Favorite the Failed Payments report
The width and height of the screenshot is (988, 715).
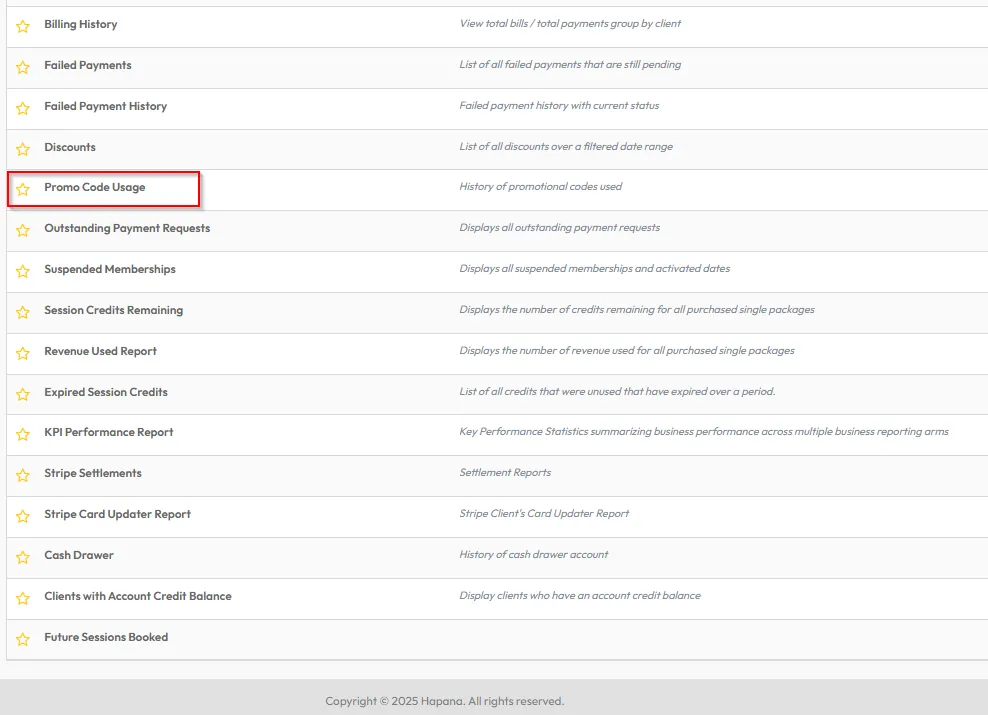tap(23, 67)
